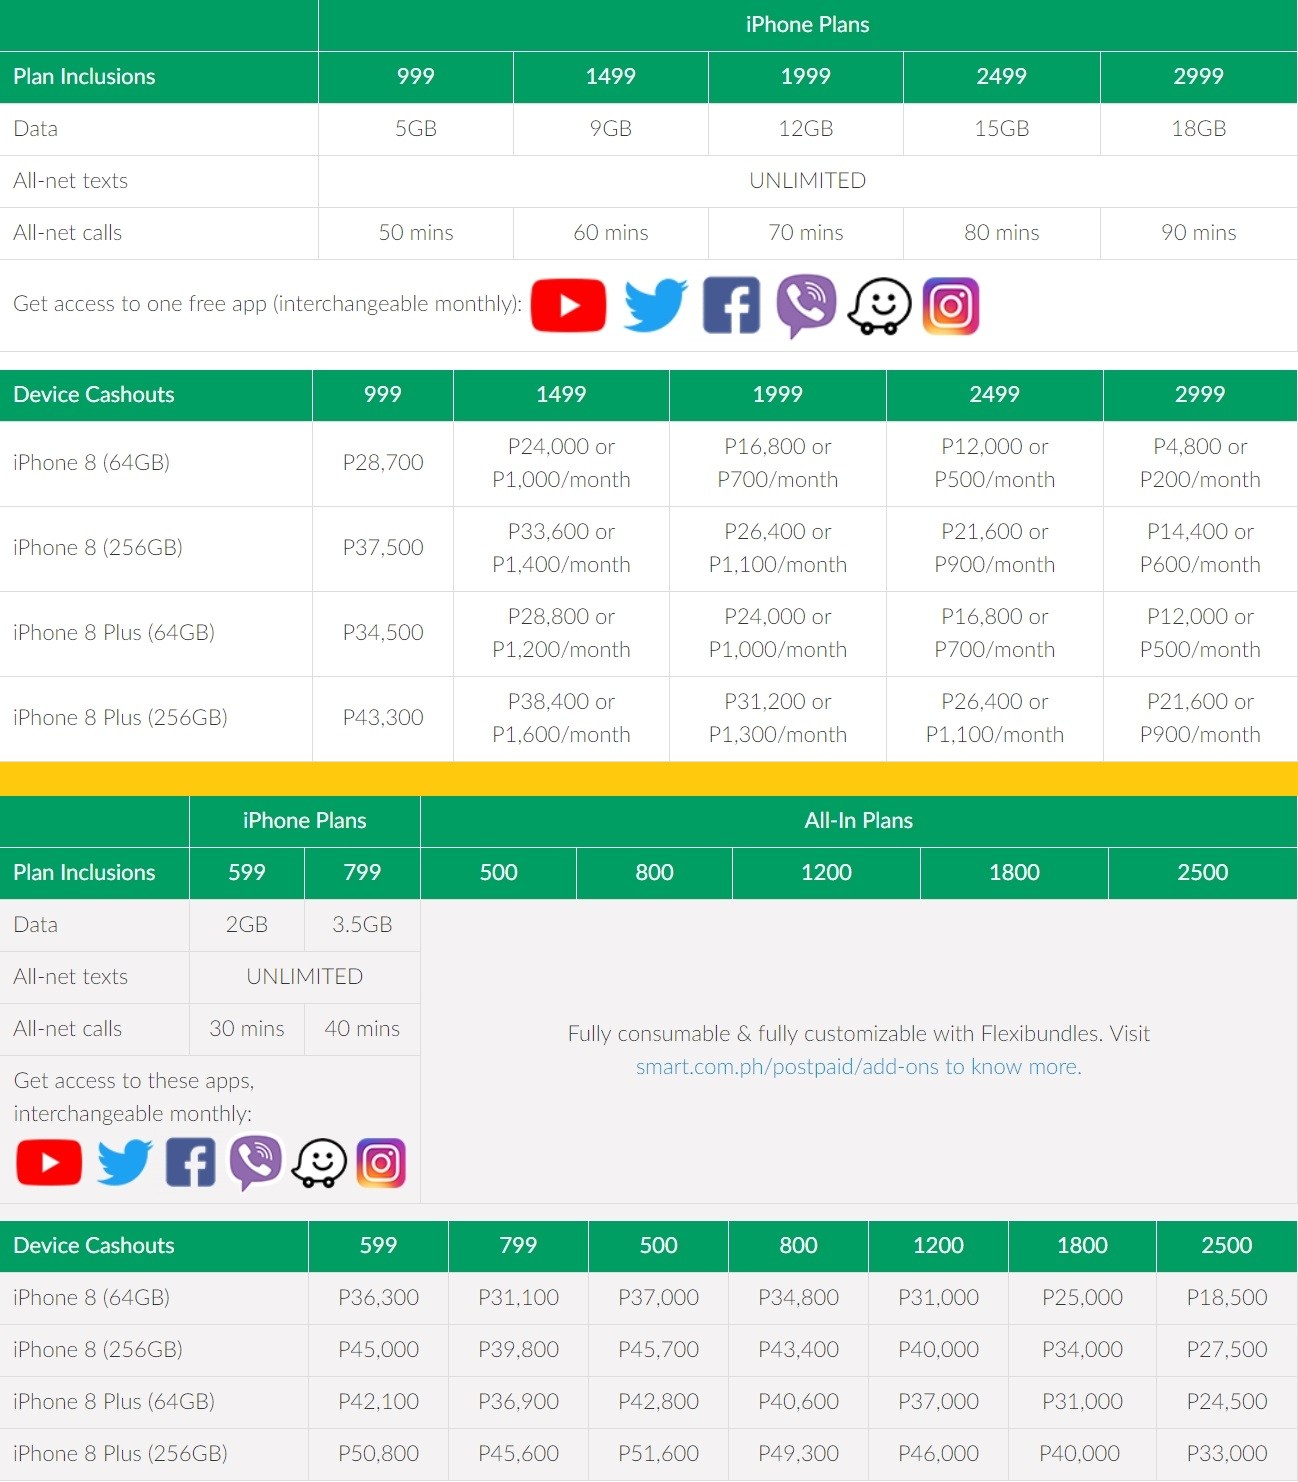Click the 'P16,800 or P700/month' cell under plan 1999
The height and width of the screenshot is (1482, 1298).
[778, 463]
